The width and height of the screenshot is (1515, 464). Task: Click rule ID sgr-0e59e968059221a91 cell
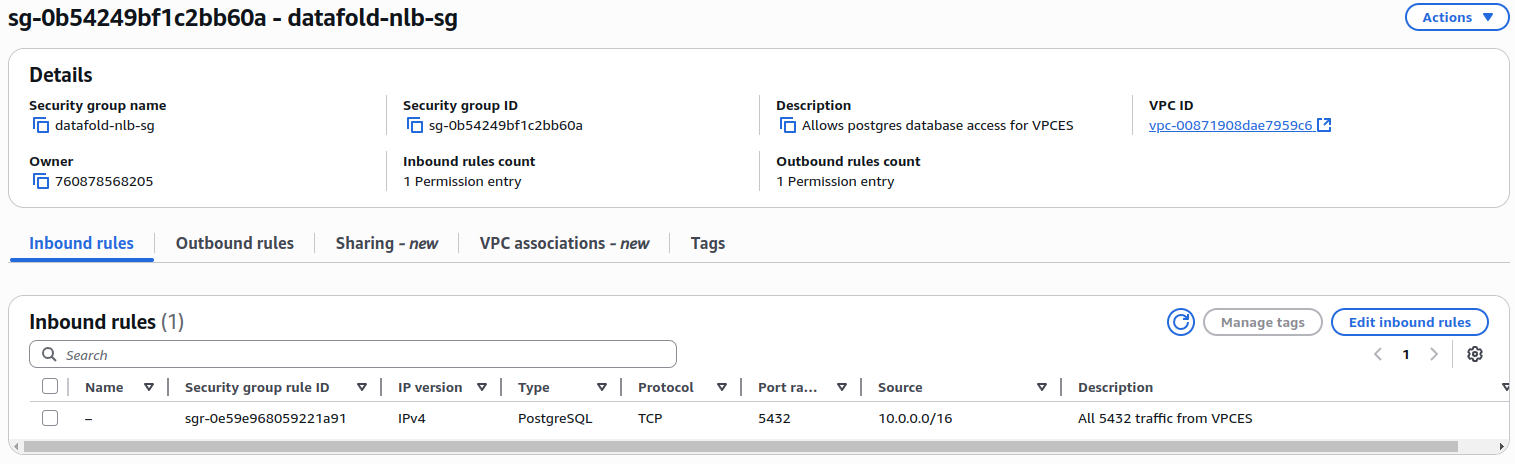pos(266,418)
